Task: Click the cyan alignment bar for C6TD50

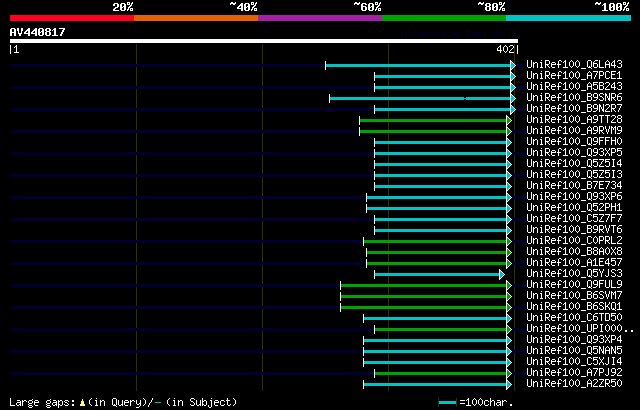Action: [x=438, y=319]
